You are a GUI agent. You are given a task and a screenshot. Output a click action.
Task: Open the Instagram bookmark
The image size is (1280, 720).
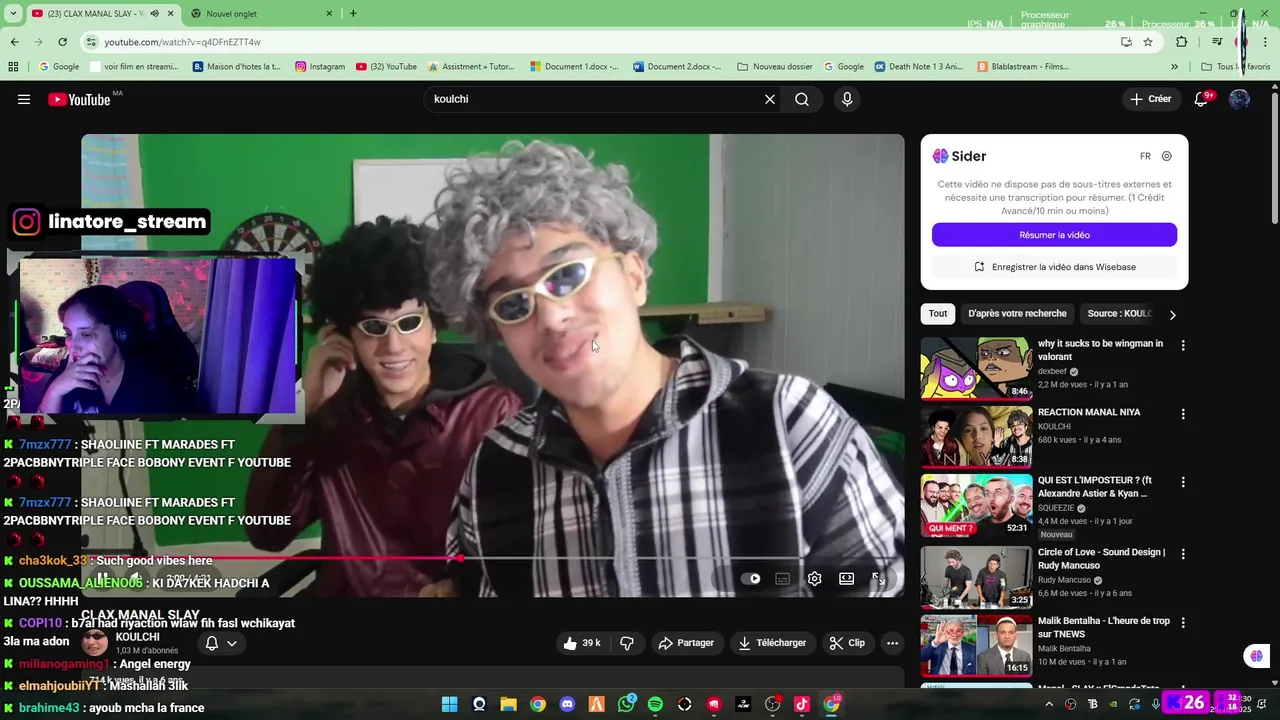[x=320, y=67]
